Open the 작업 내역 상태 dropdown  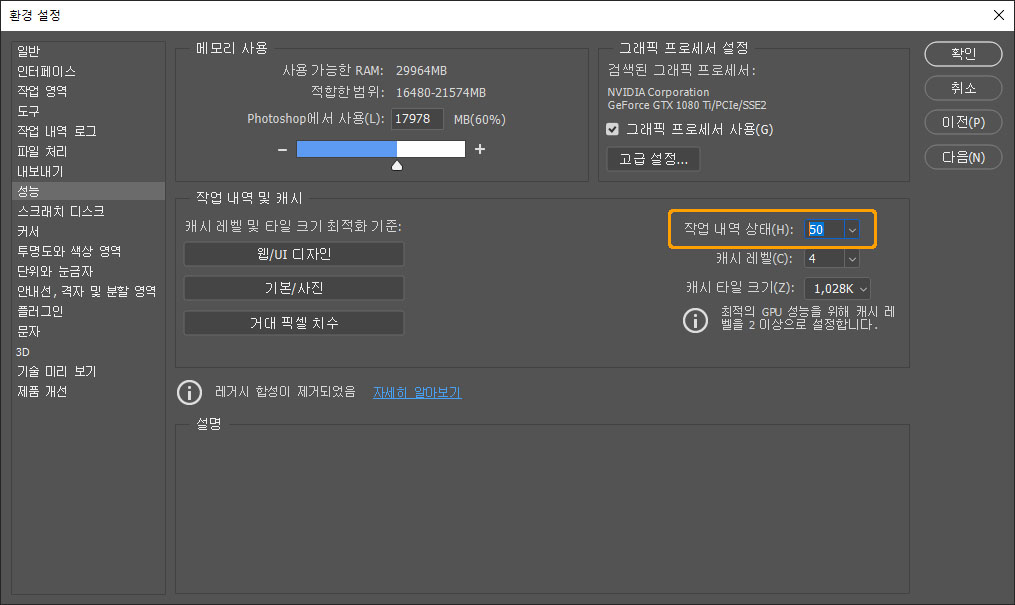click(x=852, y=229)
